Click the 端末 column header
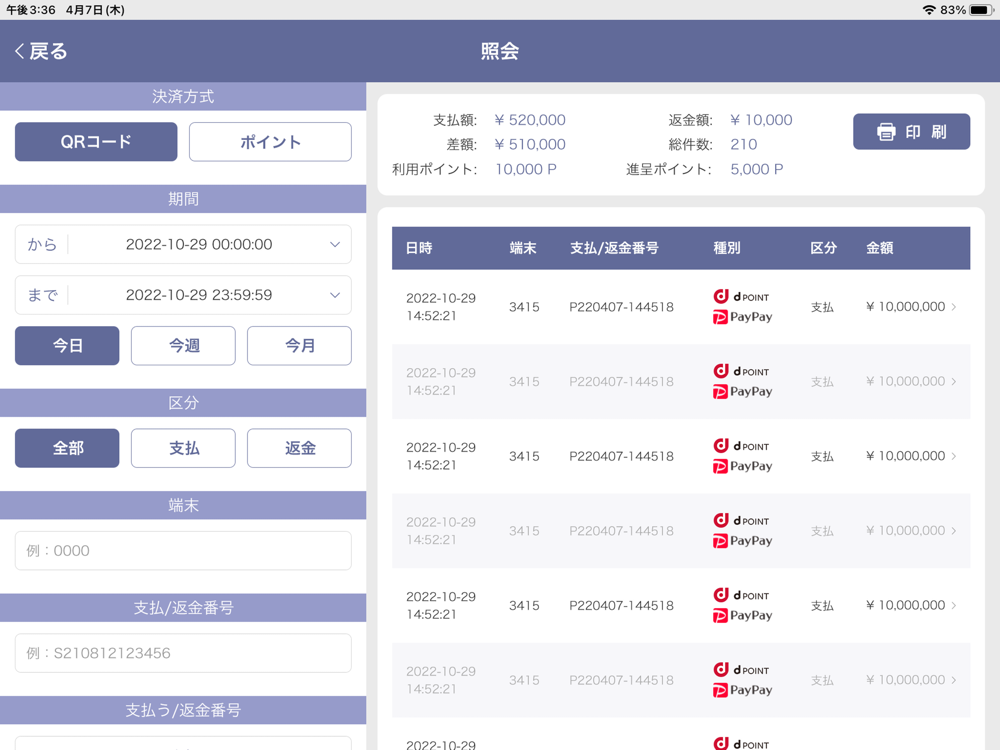Viewport: 1000px width, 750px height. 523,248
